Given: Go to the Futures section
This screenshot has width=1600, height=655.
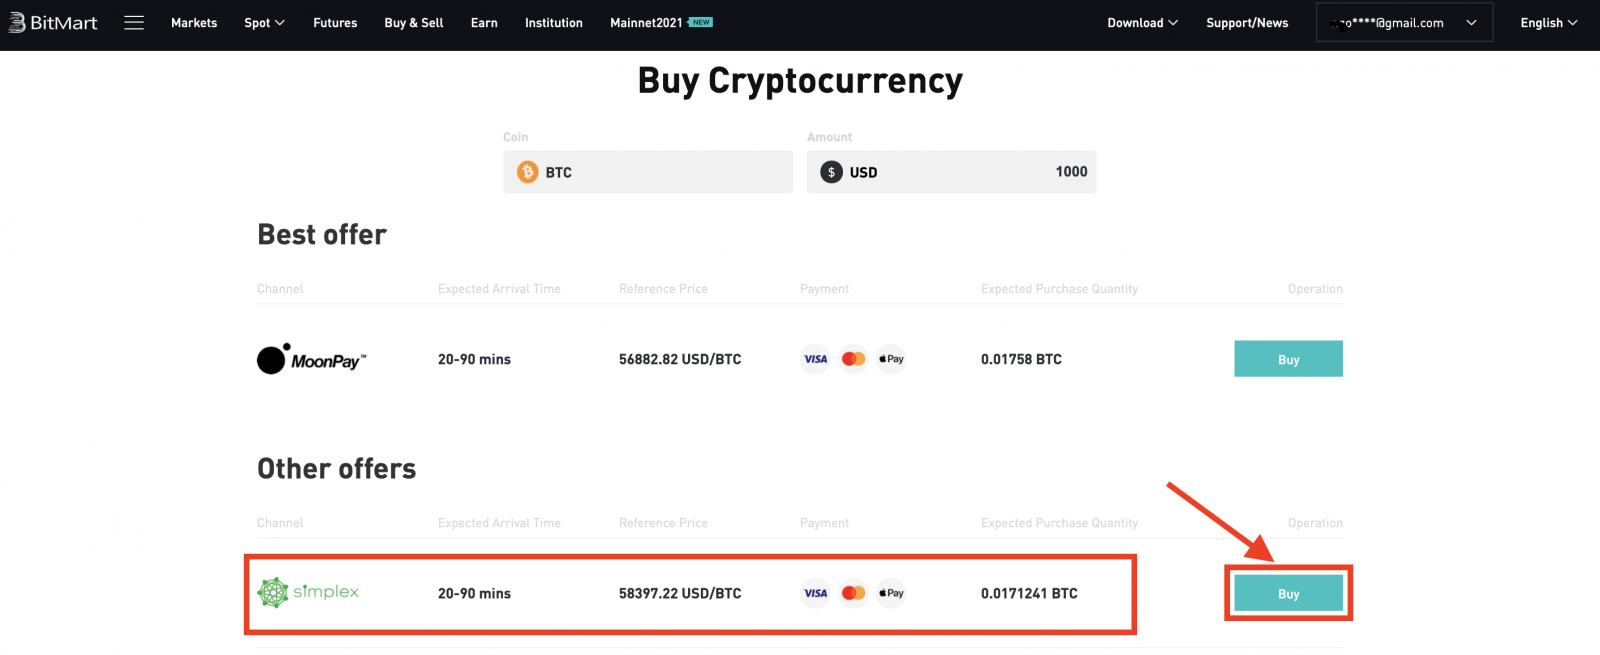Looking at the screenshot, I should [335, 22].
